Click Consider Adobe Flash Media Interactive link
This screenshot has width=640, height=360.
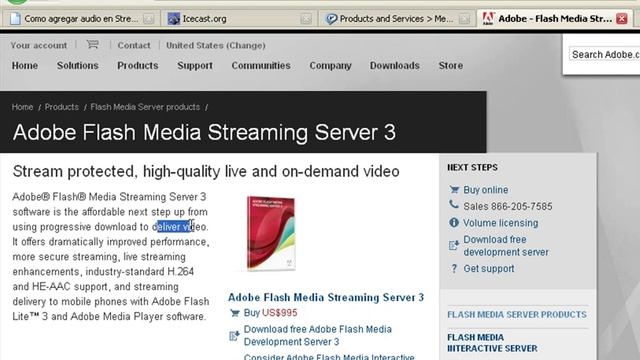pos(329,356)
